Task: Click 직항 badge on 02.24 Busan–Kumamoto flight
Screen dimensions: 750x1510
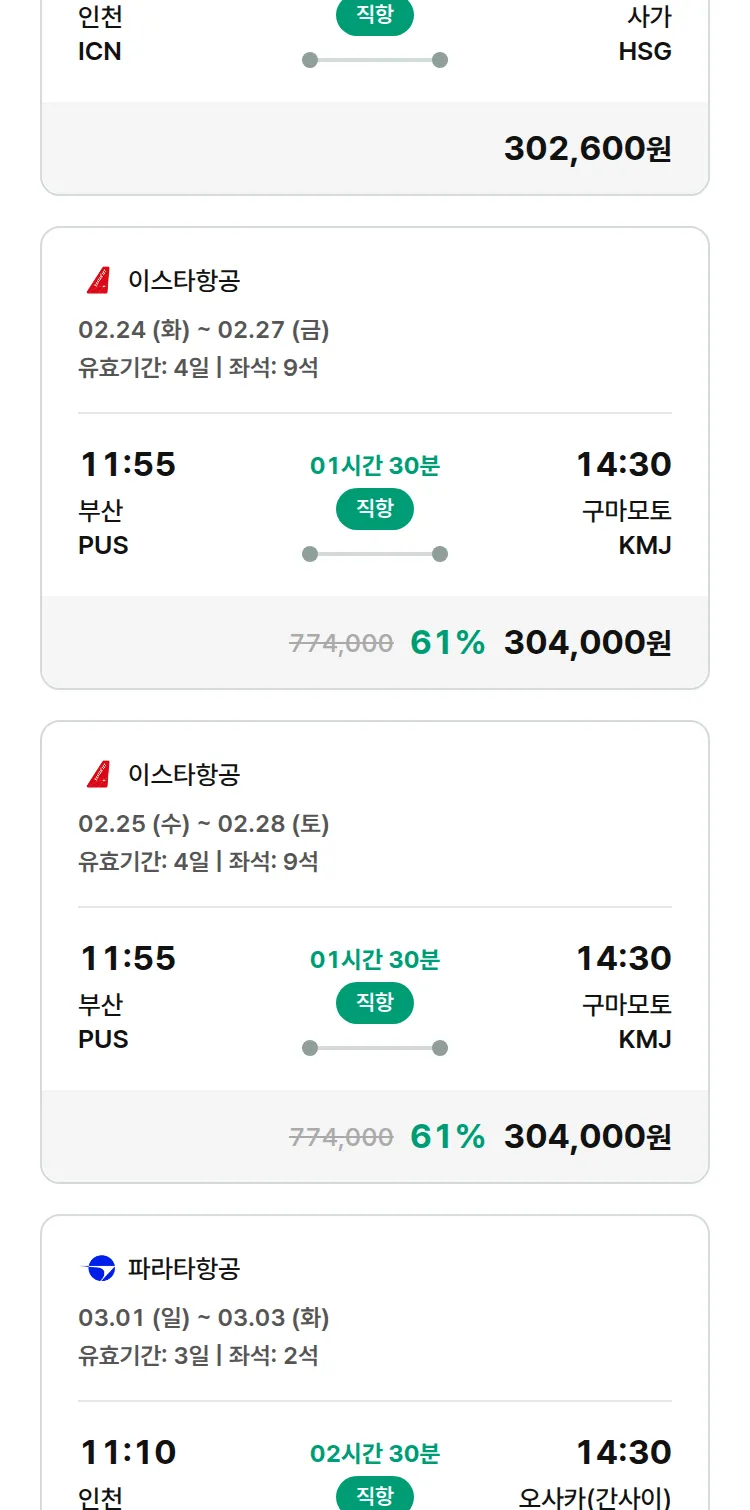Action: (x=375, y=509)
